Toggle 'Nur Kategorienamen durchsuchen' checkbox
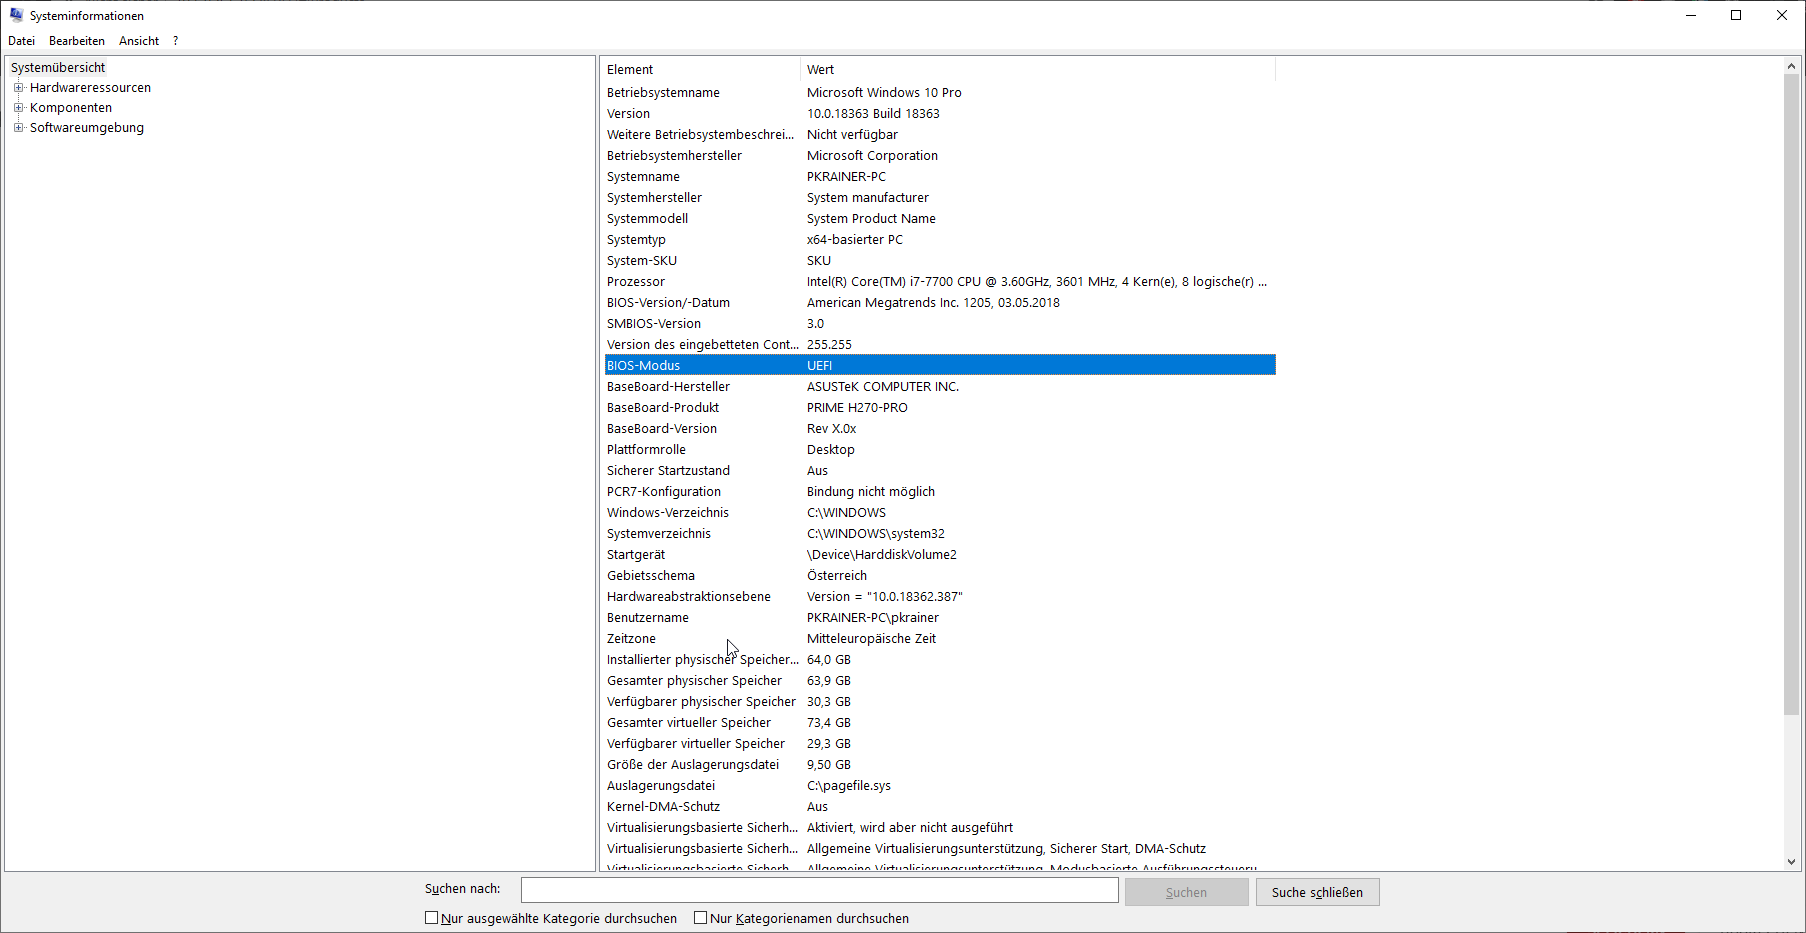The width and height of the screenshot is (1806, 933). (701, 918)
